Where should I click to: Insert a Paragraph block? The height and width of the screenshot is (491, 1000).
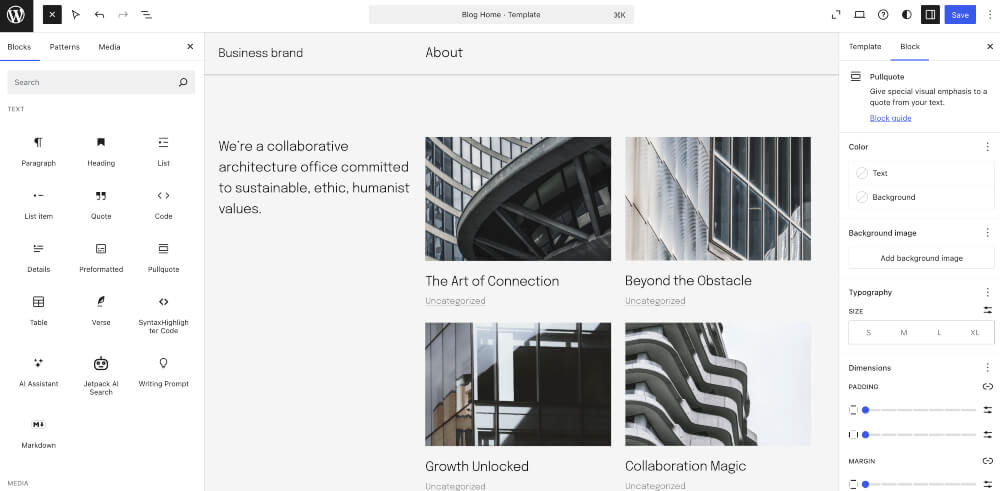(38, 151)
